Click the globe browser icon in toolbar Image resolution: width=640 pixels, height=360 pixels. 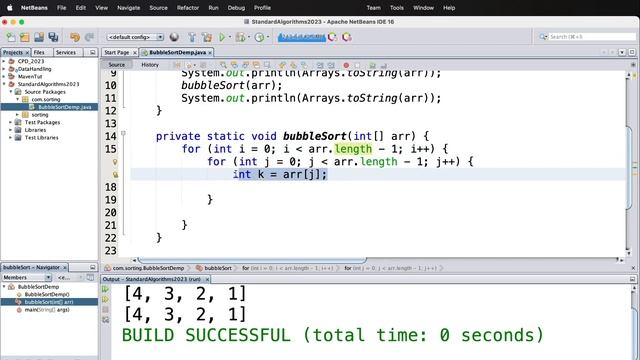pos(174,37)
